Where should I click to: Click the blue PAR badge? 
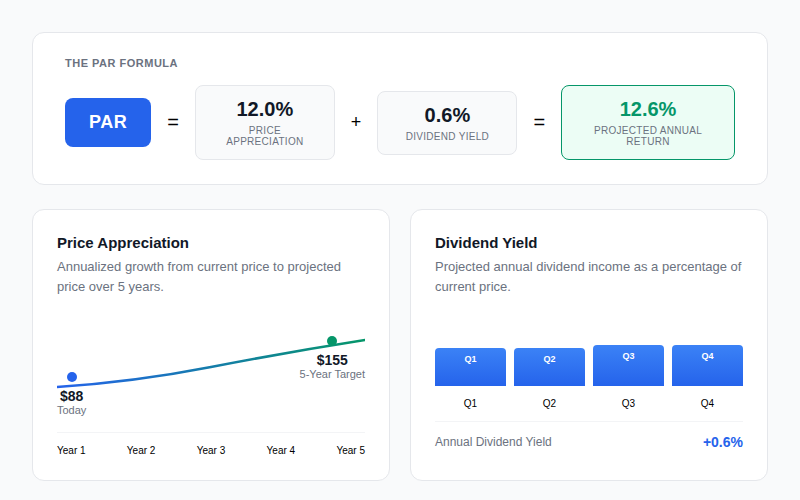point(108,122)
